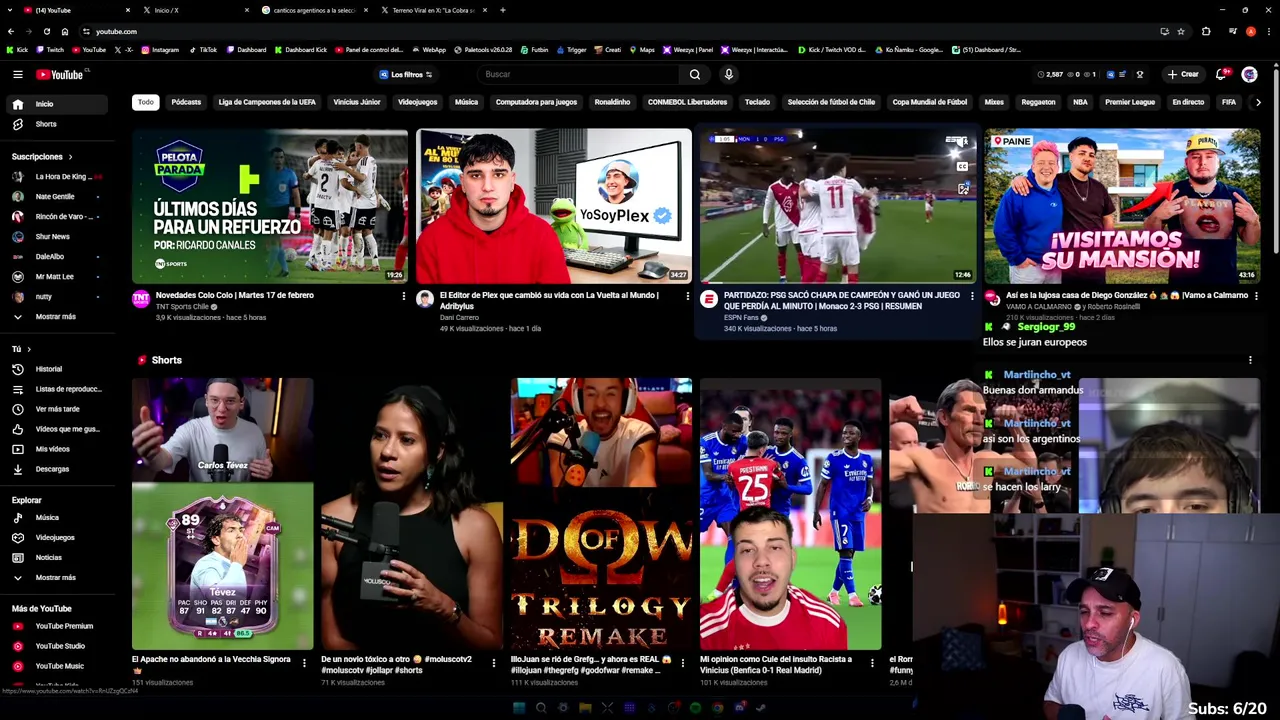Screen dimensions: 1280x720
Task: Activate voice search microphone
Action: [729, 74]
